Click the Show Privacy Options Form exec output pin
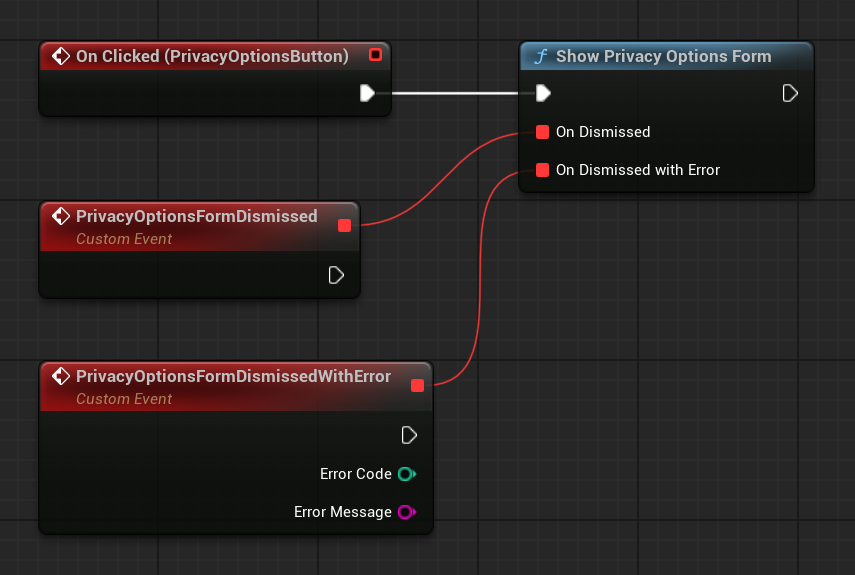 click(x=790, y=93)
